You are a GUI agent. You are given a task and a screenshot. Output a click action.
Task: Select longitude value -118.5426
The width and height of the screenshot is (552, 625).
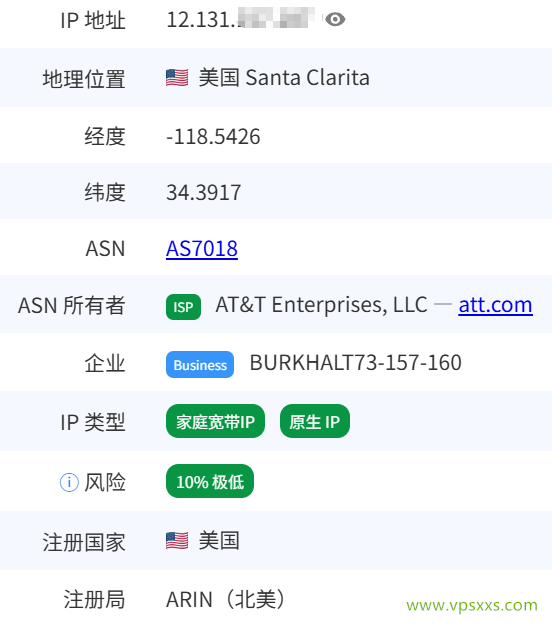213,137
